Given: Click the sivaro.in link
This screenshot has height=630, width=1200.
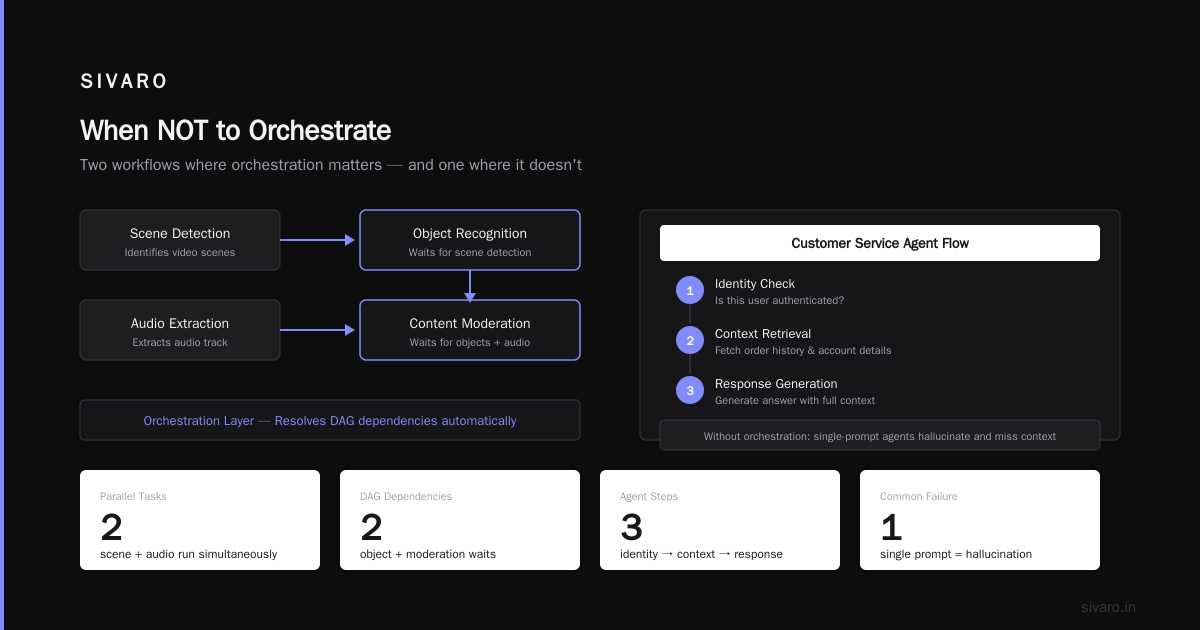Looking at the screenshot, I should coord(1108,607).
